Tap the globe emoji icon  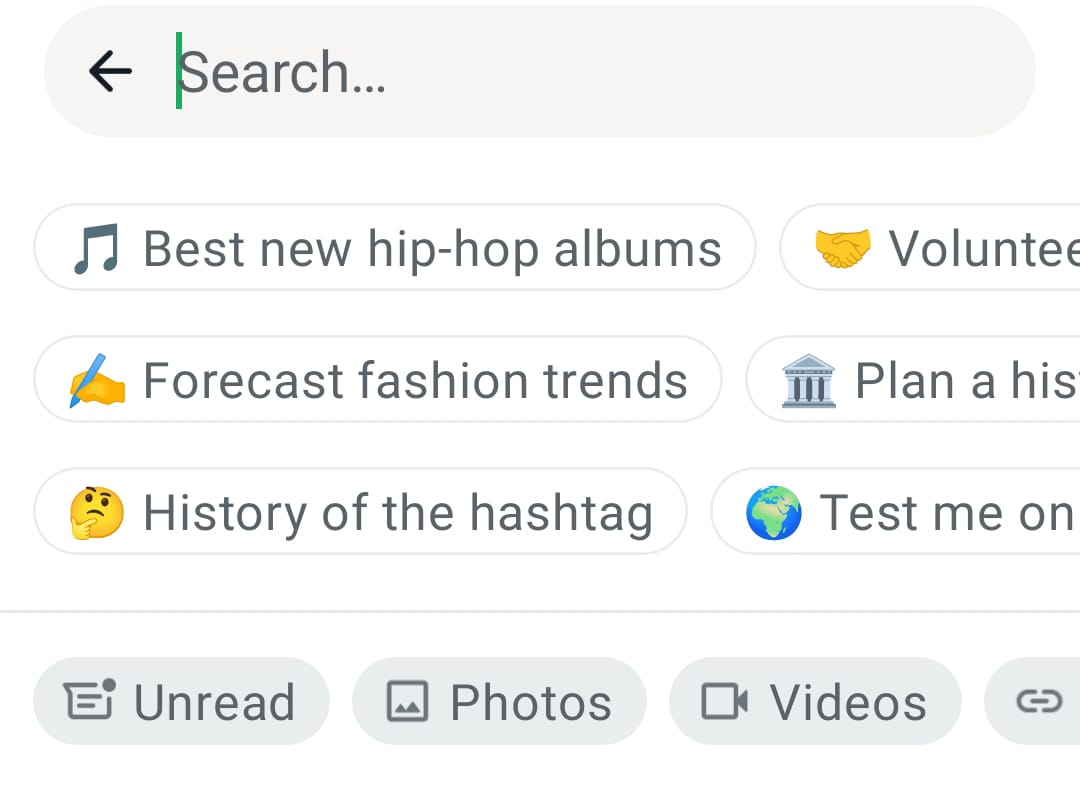[x=774, y=512]
